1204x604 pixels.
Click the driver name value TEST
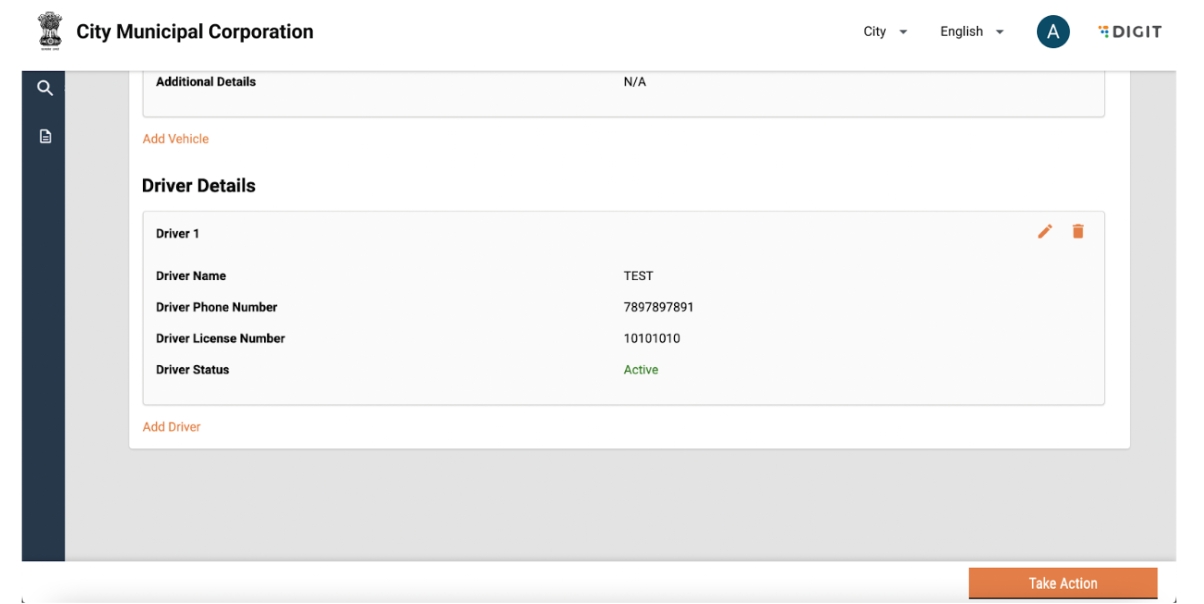(638, 276)
